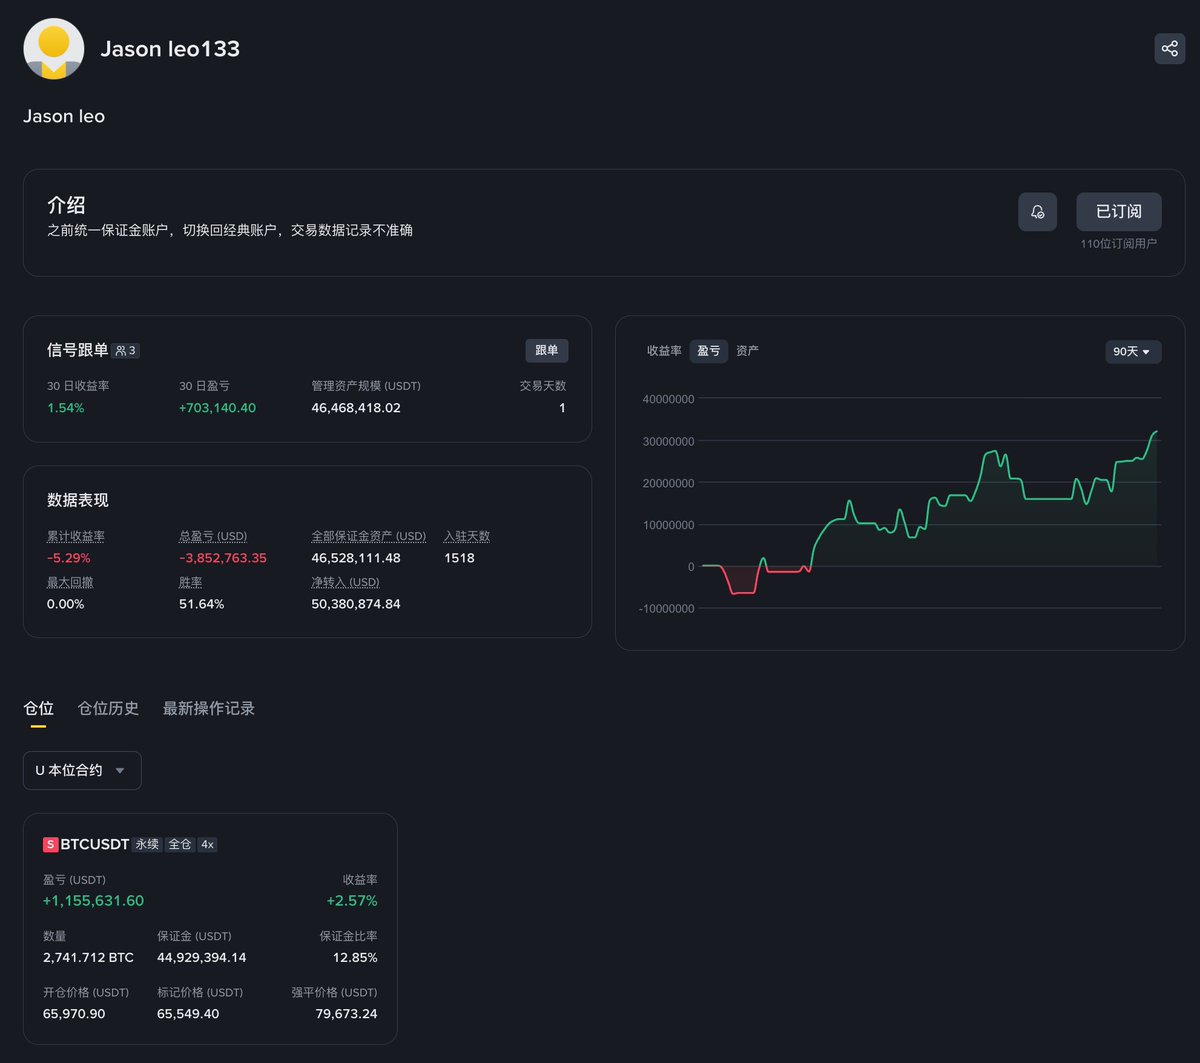This screenshot has width=1200, height=1063.
Task: Click the BTCUSDT position title
Action: click(95, 845)
